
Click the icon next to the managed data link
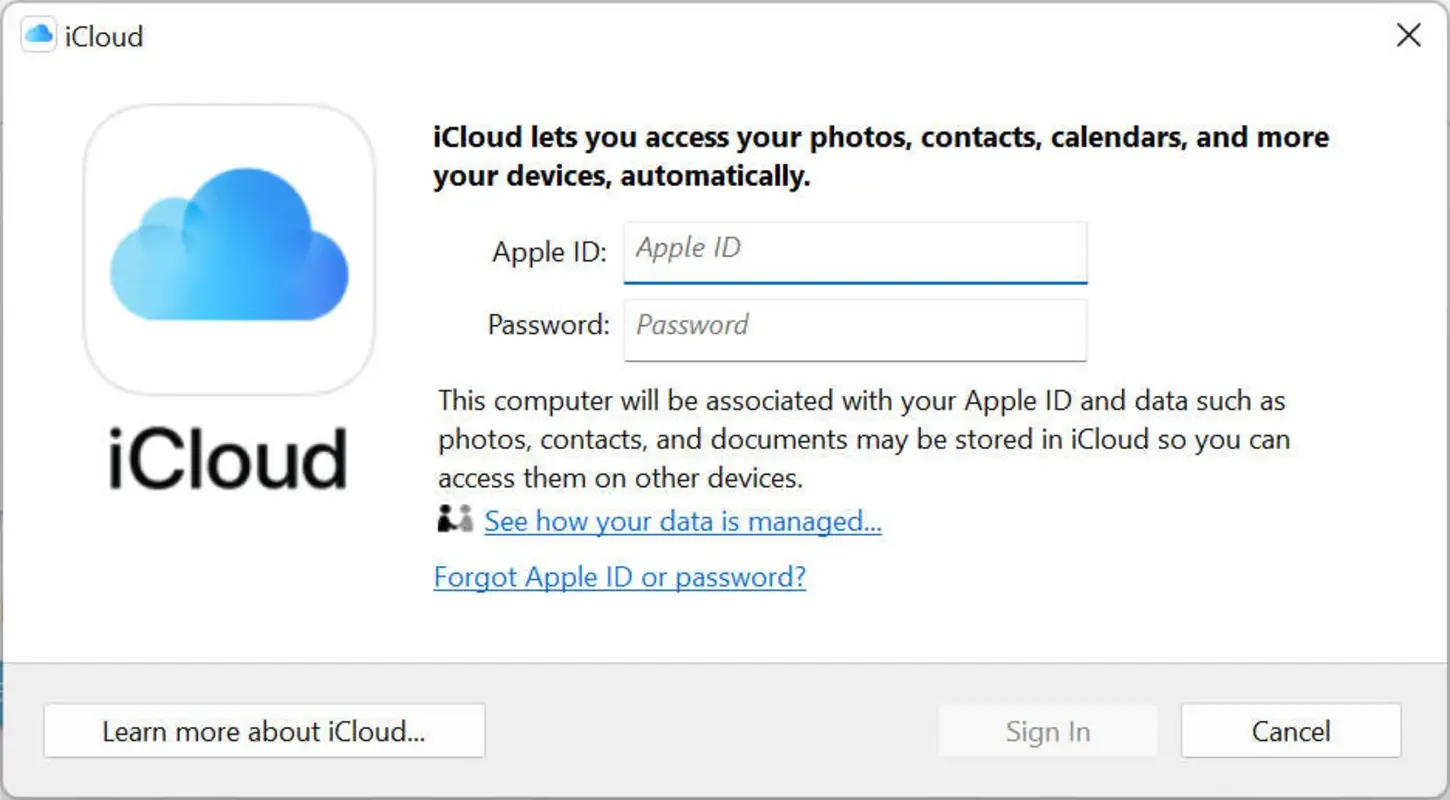(453, 518)
